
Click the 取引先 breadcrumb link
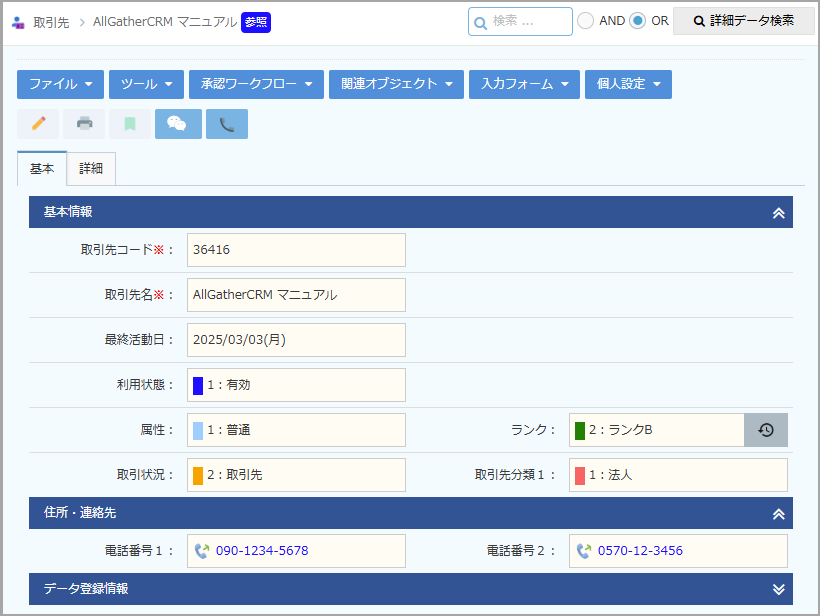pyautogui.click(x=51, y=22)
